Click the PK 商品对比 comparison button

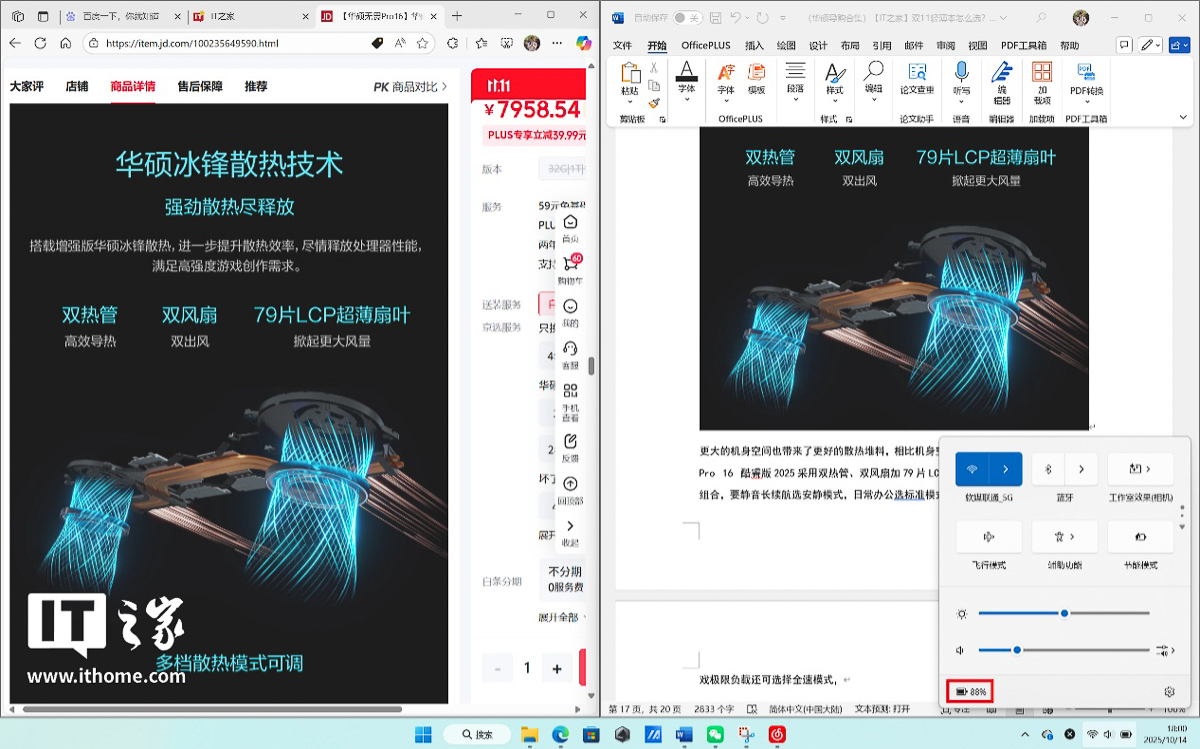point(408,86)
